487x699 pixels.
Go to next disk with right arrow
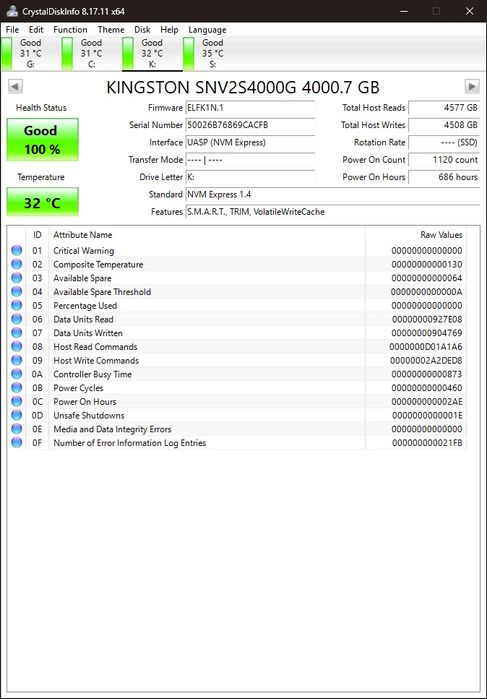pyautogui.click(x=472, y=86)
